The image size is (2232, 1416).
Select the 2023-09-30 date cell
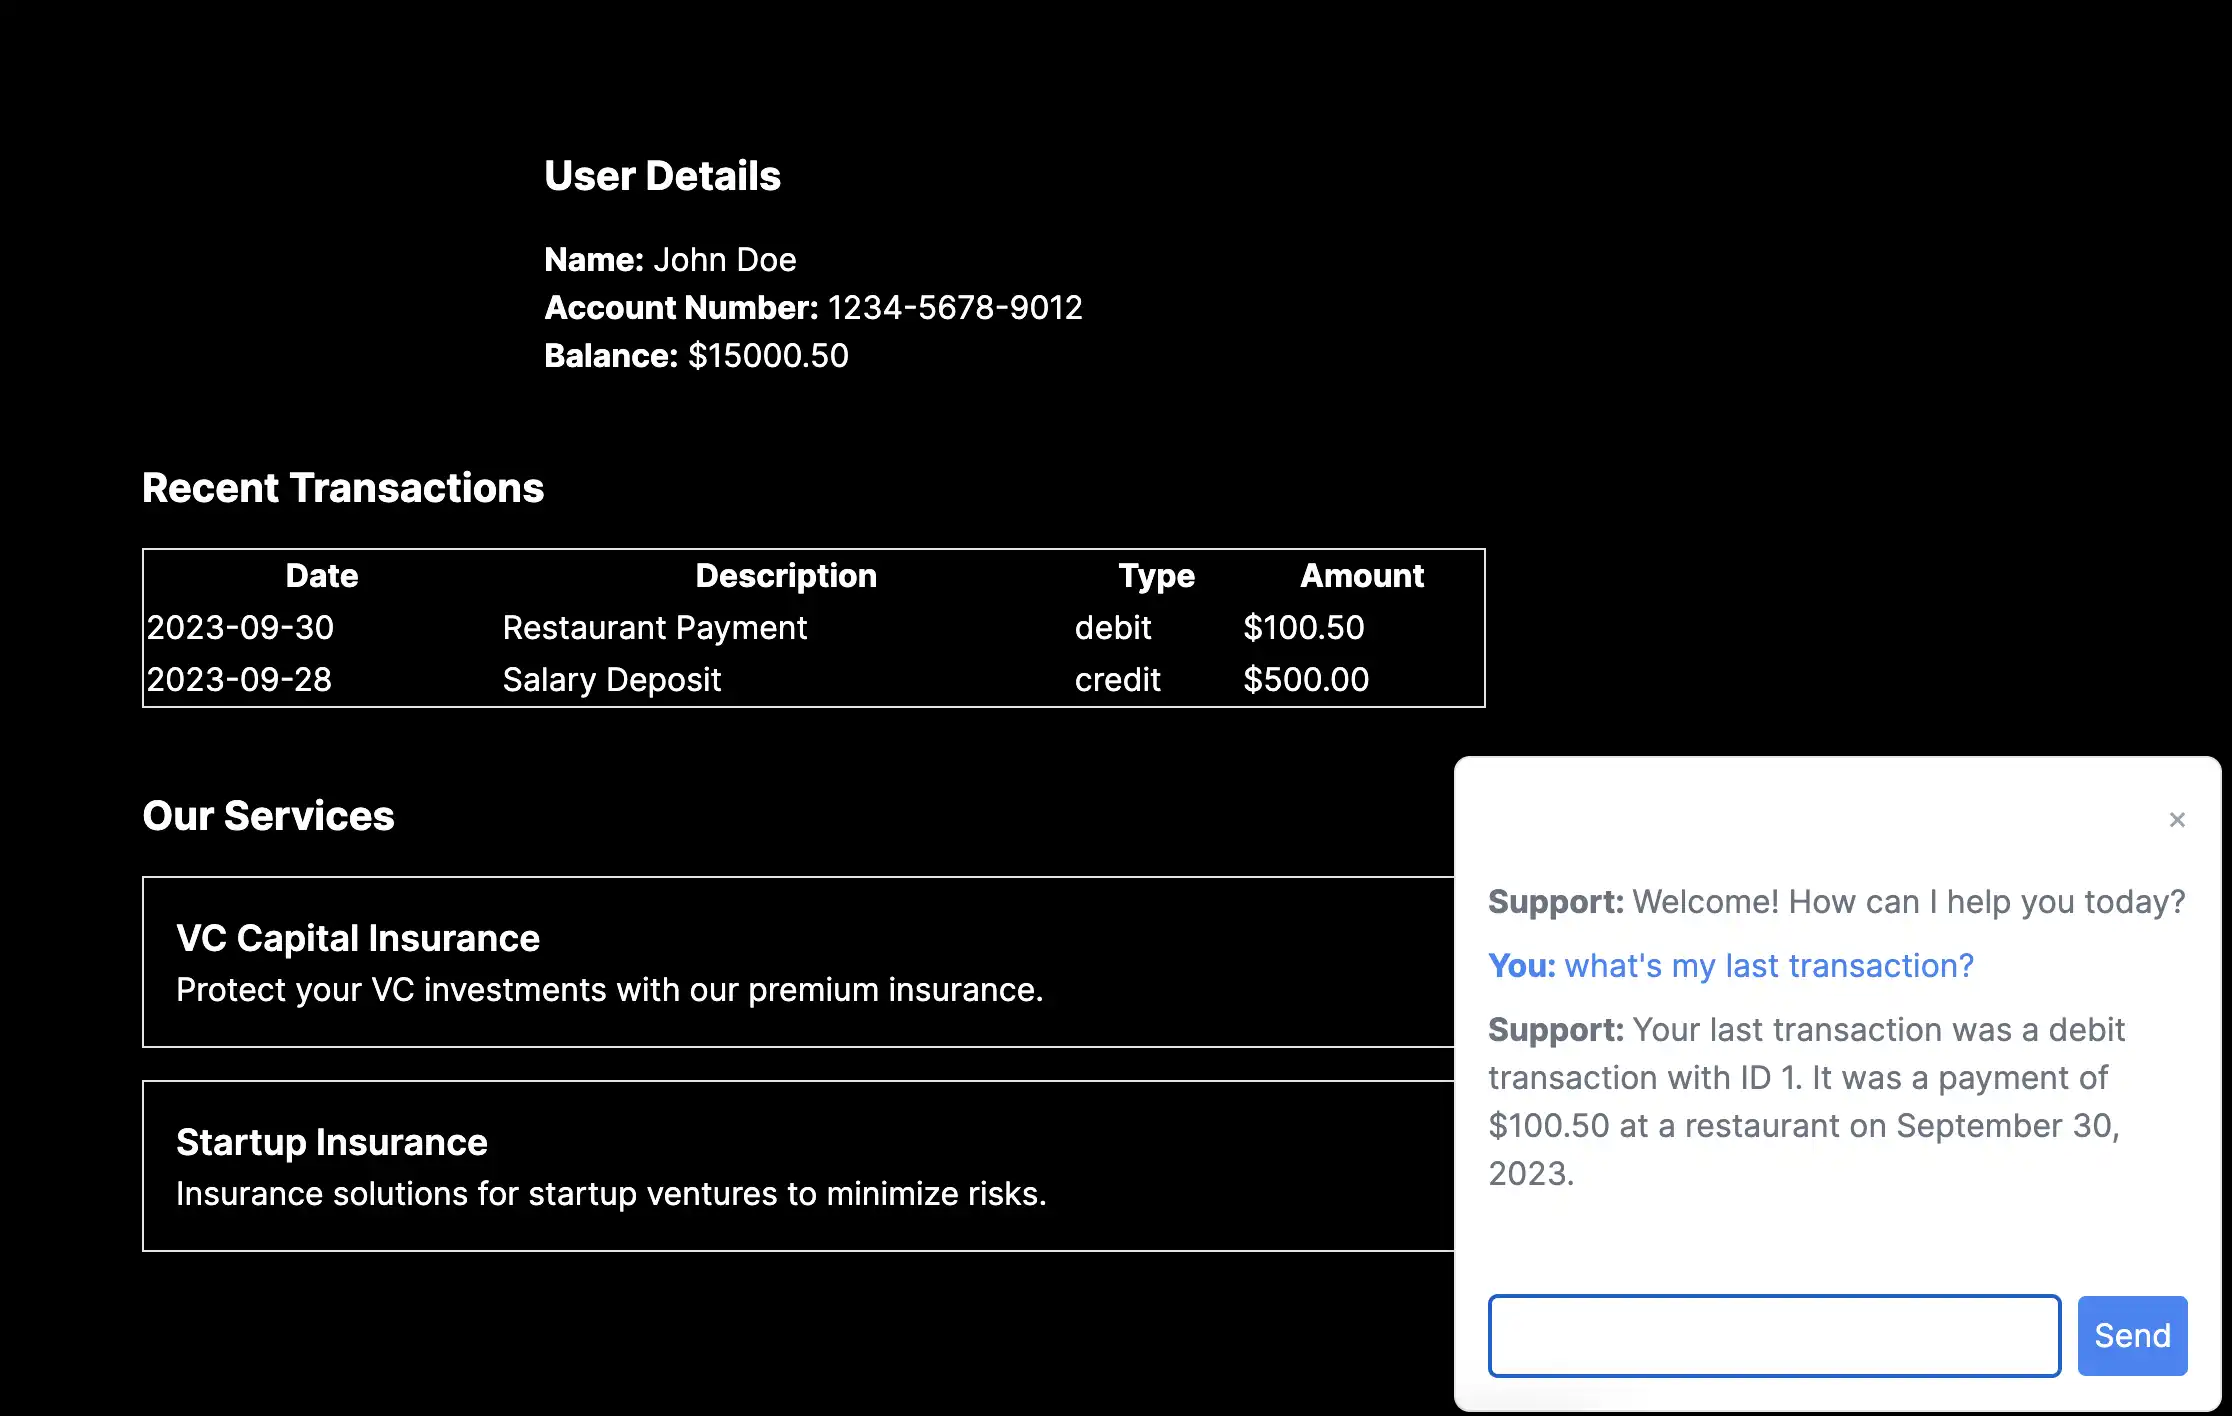point(240,628)
